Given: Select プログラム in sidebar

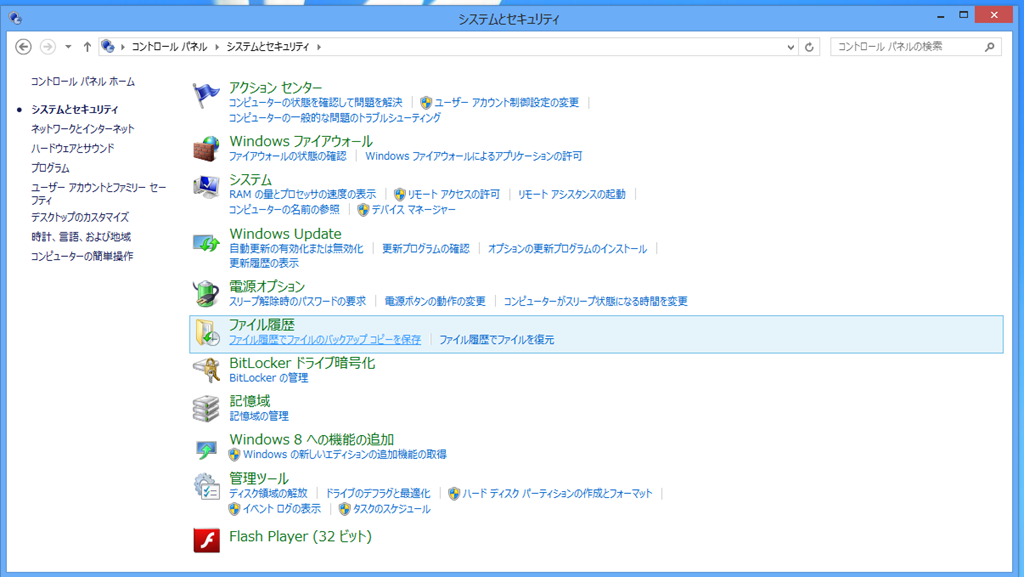Looking at the screenshot, I should [x=50, y=168].
